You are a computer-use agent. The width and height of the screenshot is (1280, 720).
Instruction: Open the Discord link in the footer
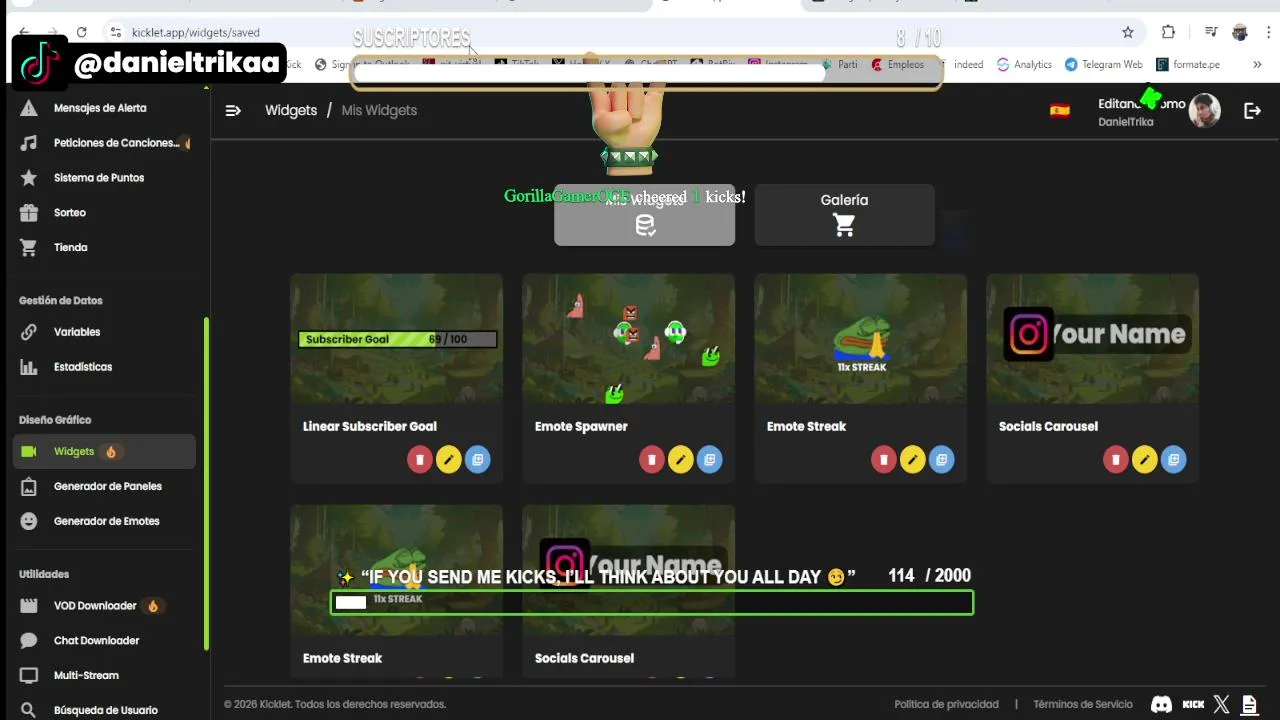[1161, 704]
